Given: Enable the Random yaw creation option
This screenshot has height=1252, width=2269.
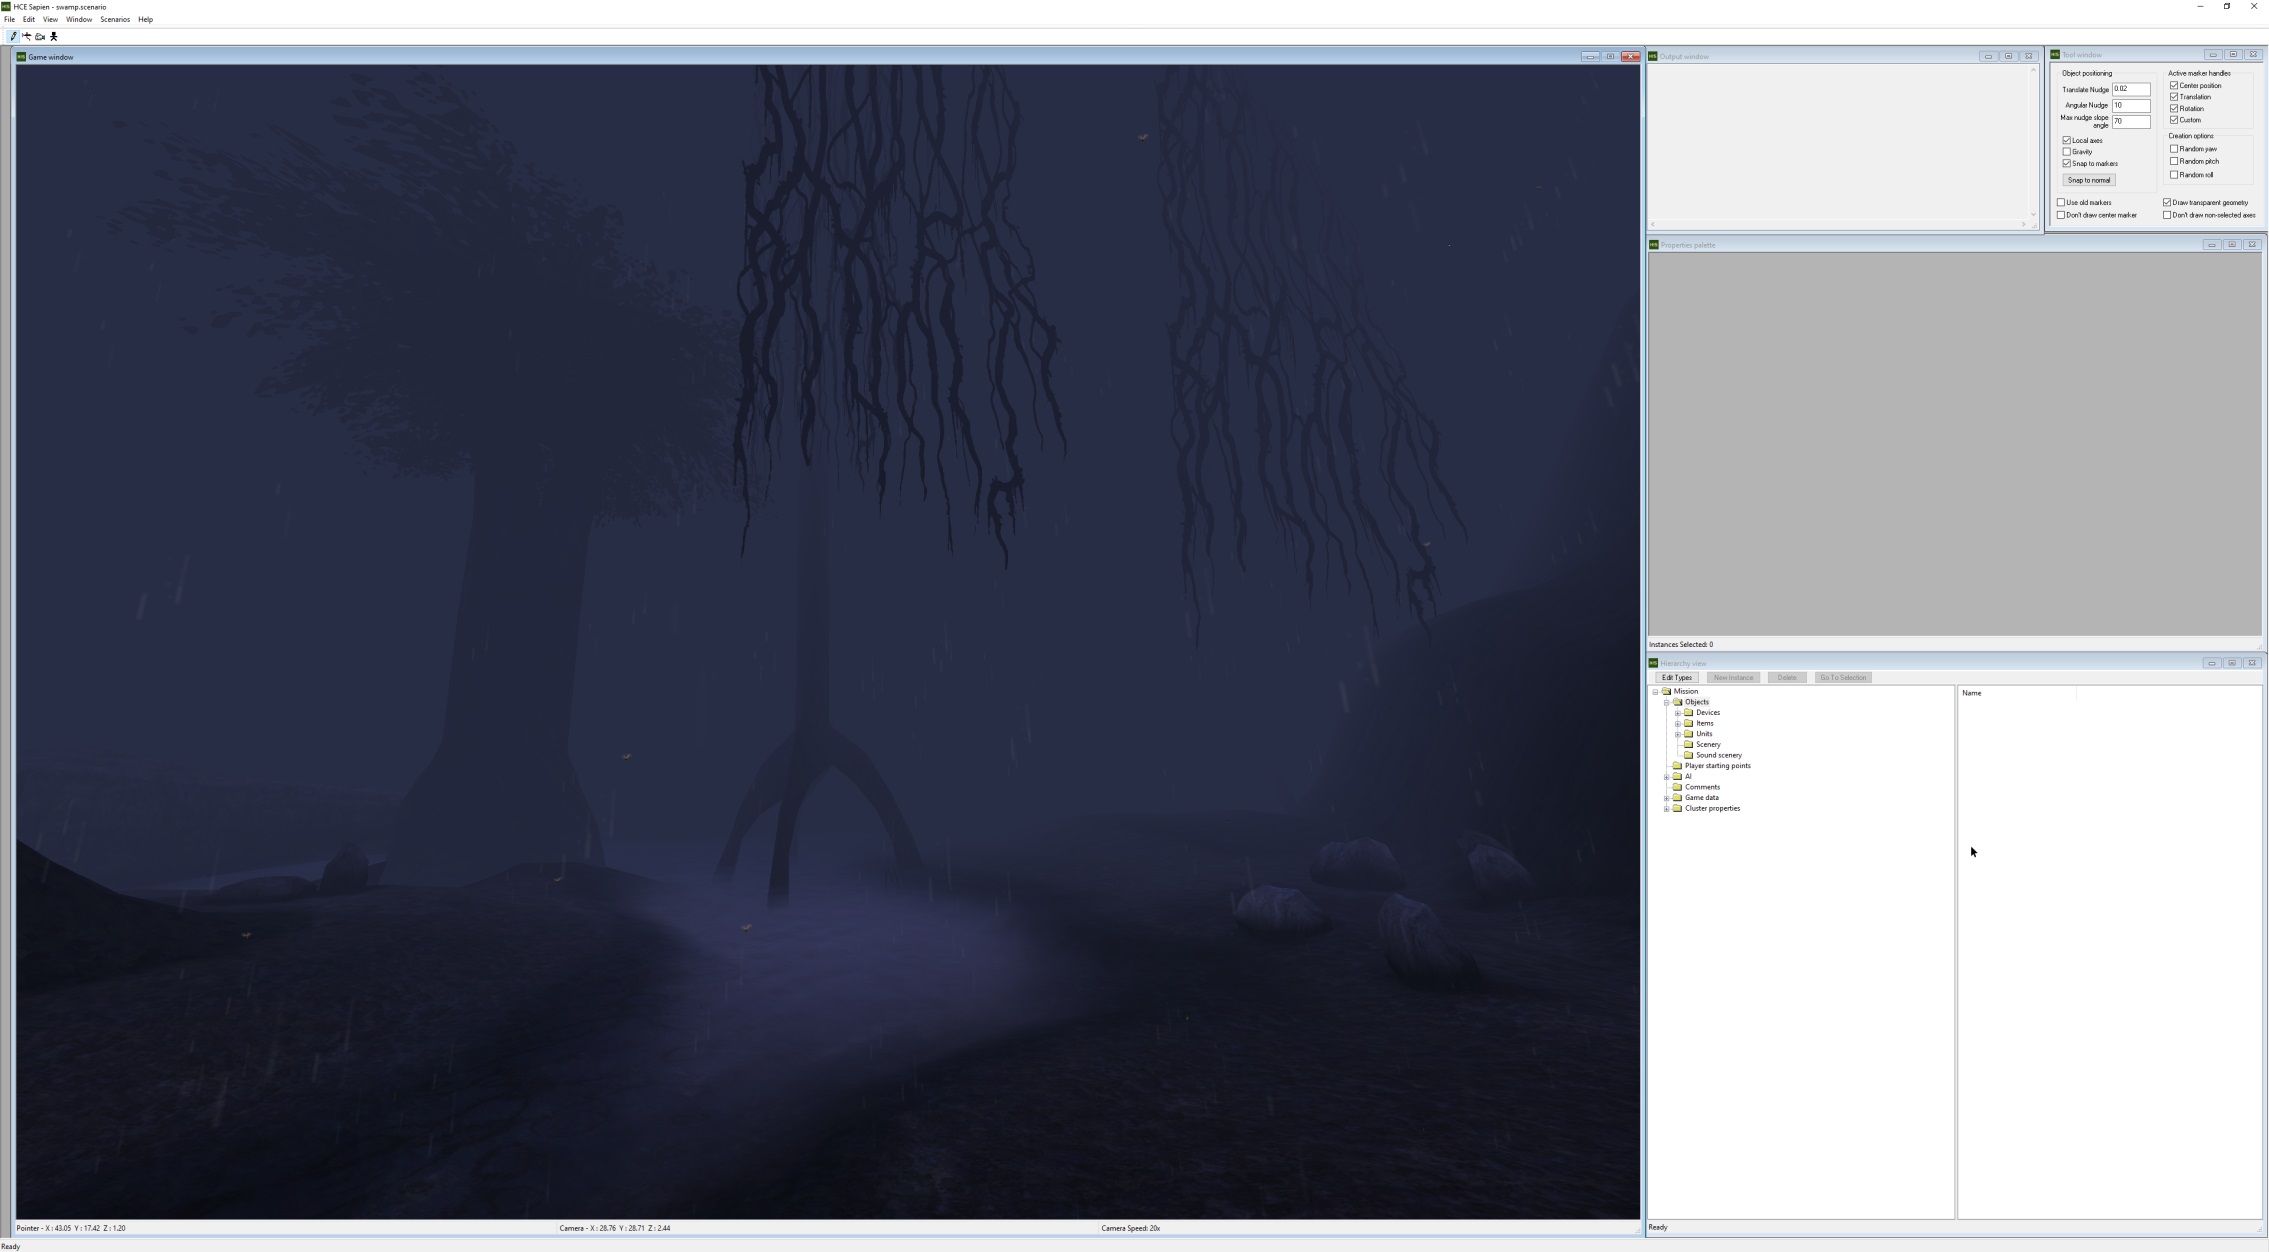Looking at the screenshot, I should (2174, 149).
